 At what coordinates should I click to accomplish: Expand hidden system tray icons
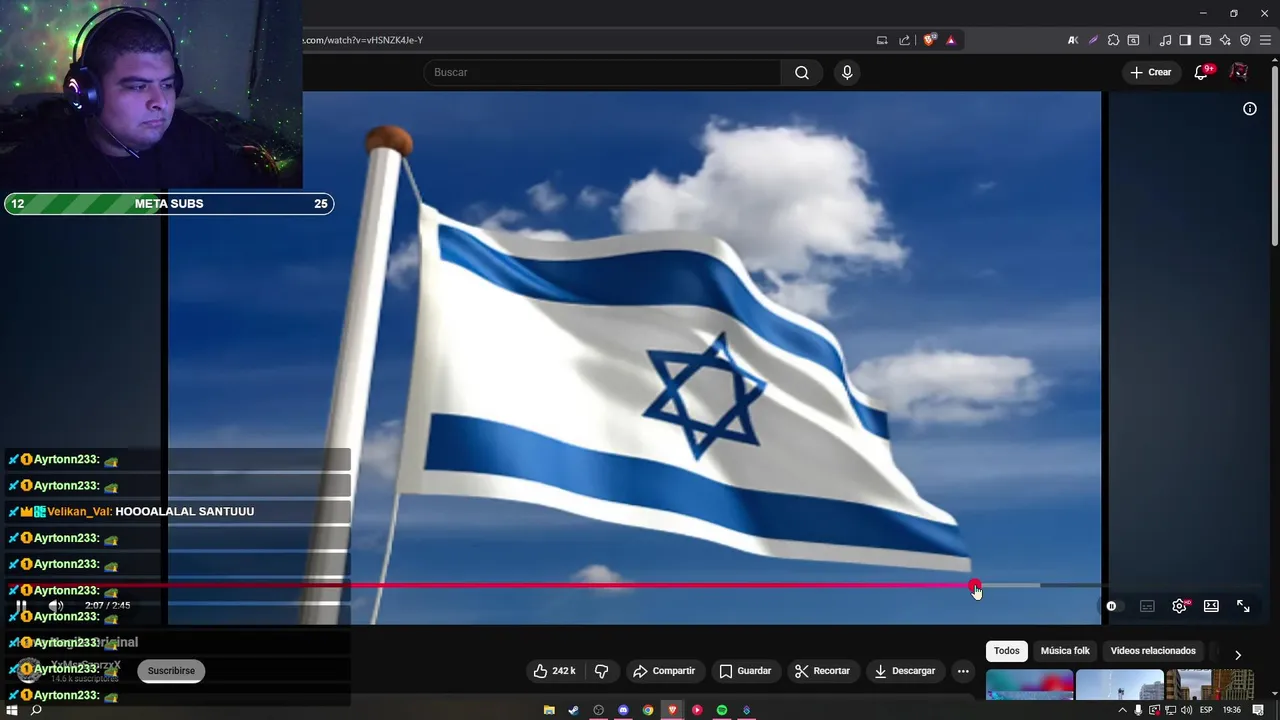pyautogui.click(x=1122, y=710)
